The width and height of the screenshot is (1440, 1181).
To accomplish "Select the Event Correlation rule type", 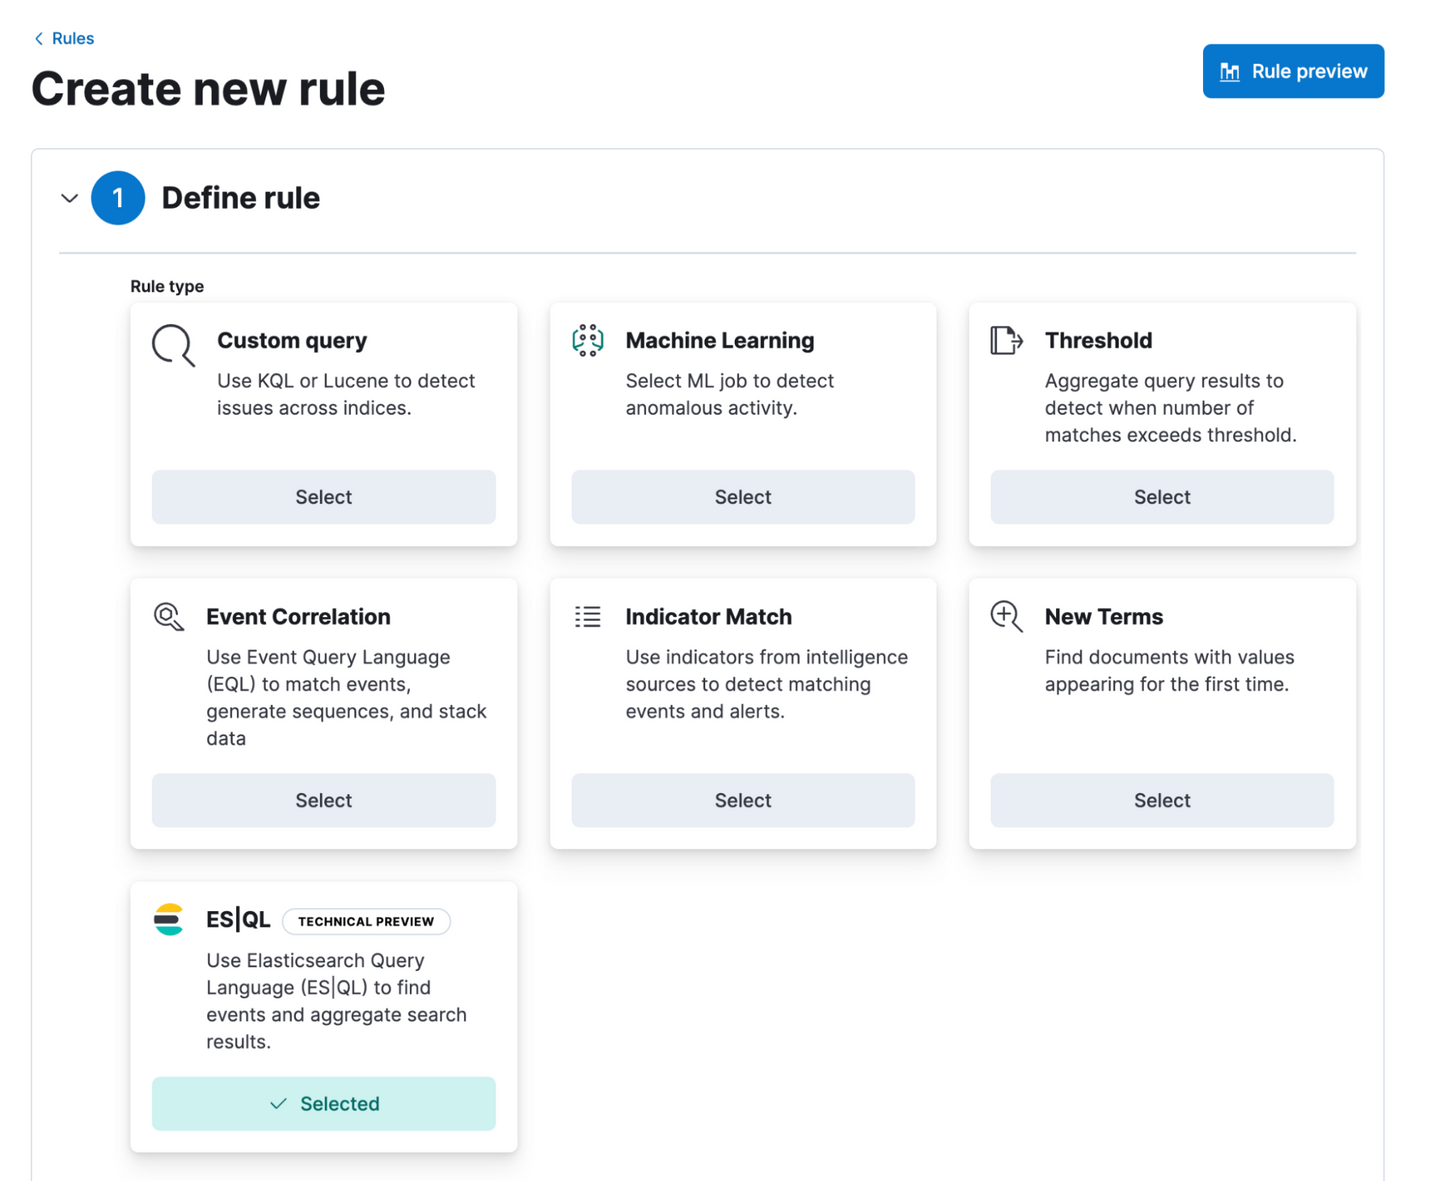I will click(x=323, y=800).
